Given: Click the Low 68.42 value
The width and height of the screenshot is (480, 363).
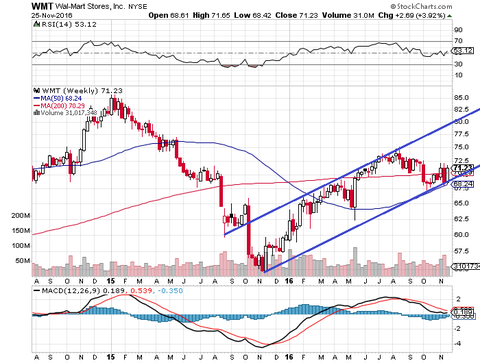Looking at the screenshot, I should pyautogui.click(x=253, y=16).
